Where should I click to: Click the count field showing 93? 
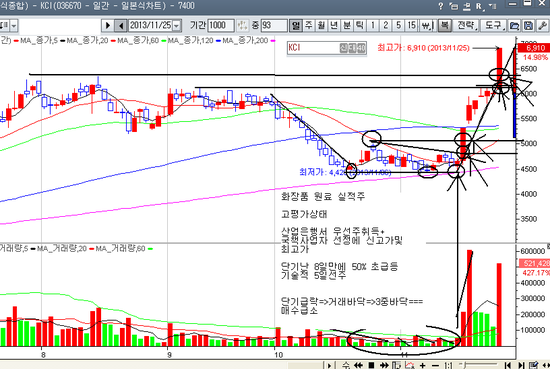pyautogui.click(x=274, y=26)
